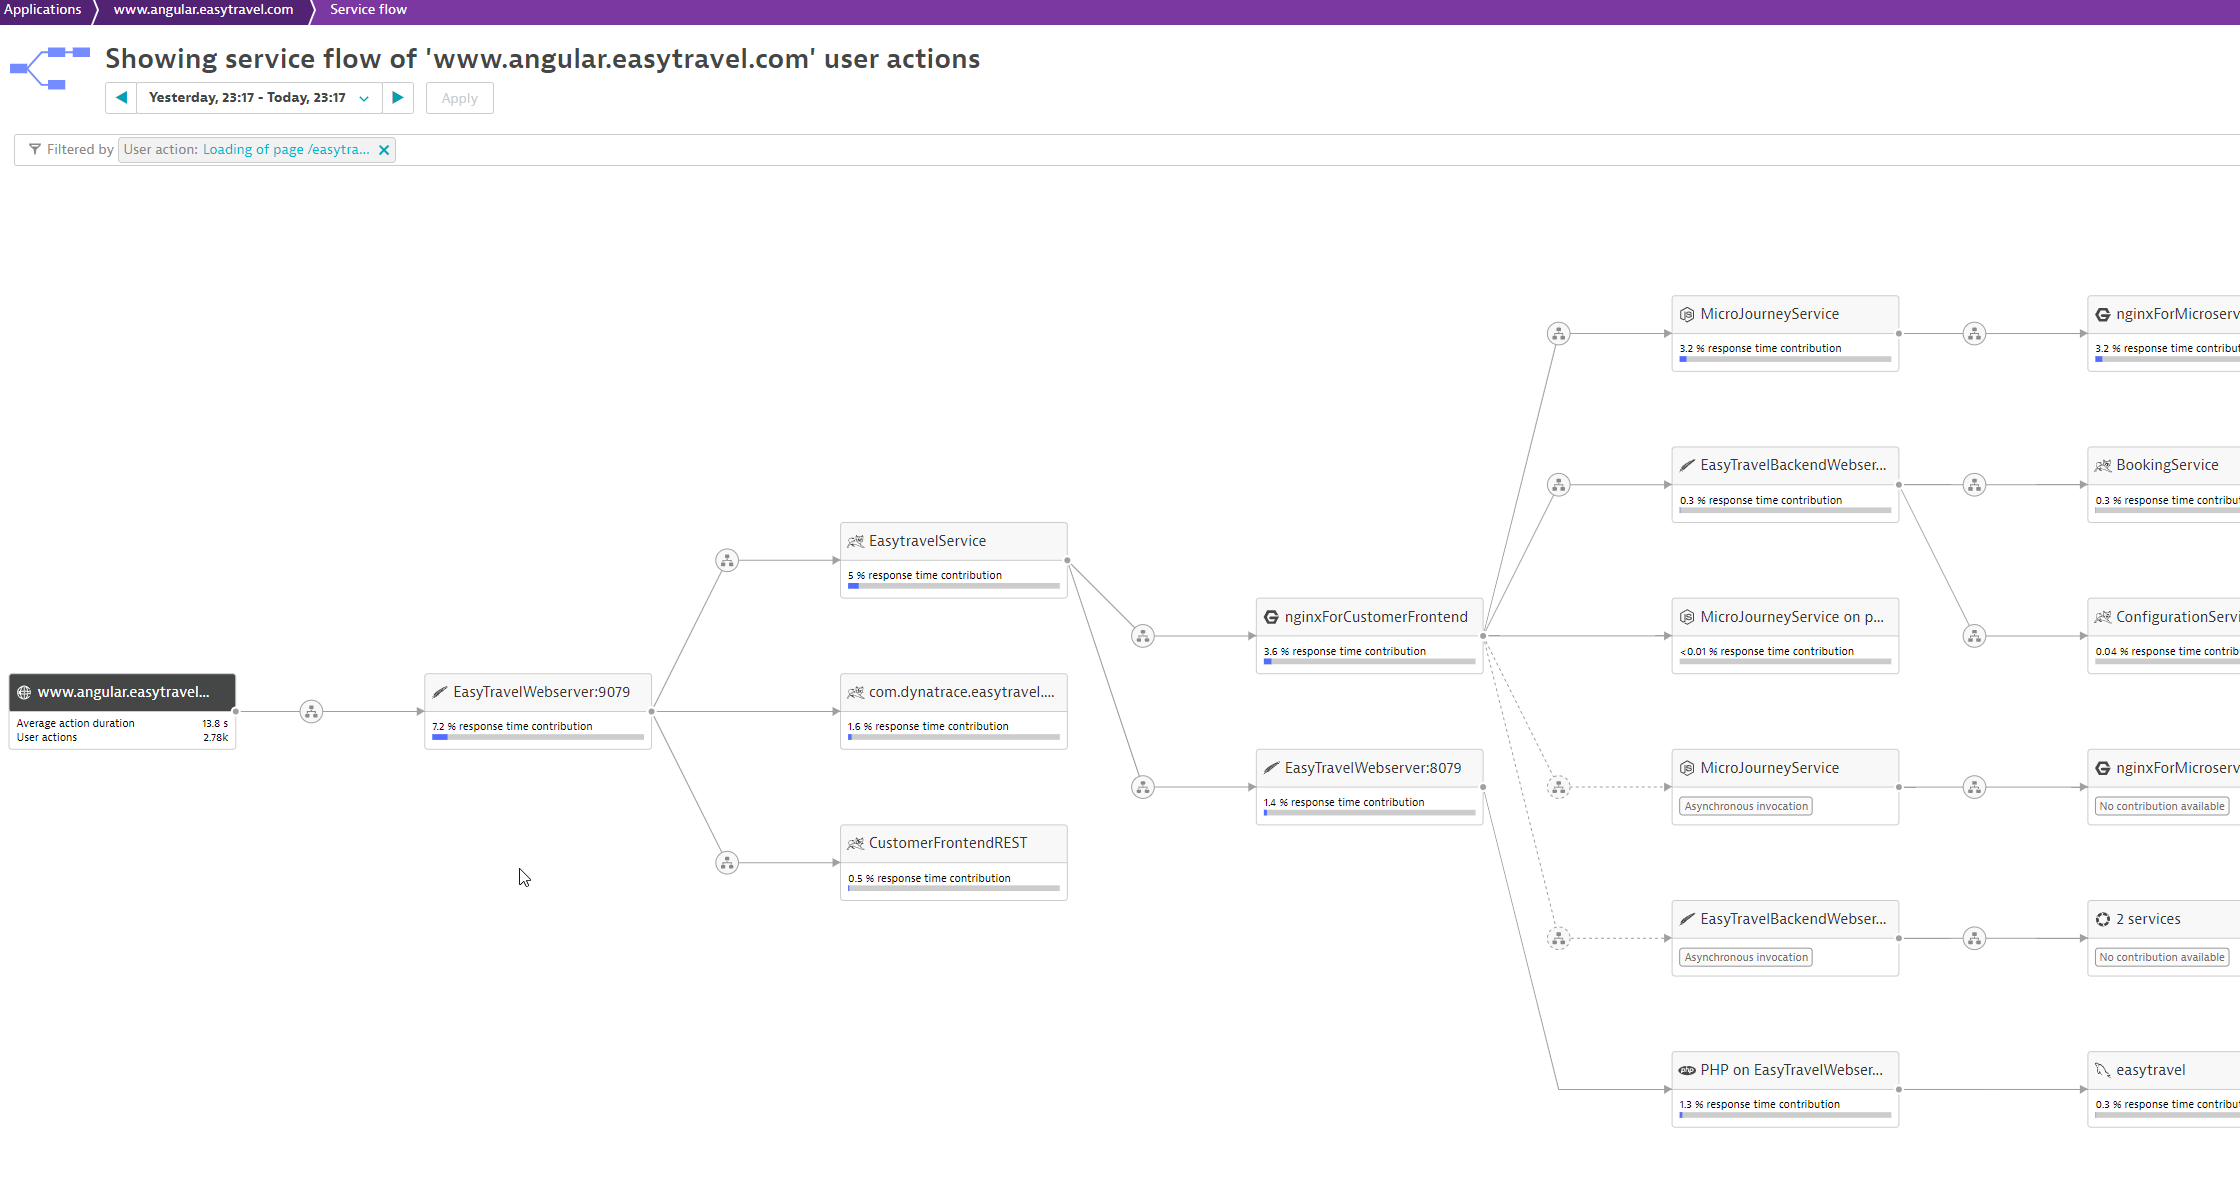Screen dimensions: 2240x1184
Task: Click the load balancer icon before EasytravelService
Action: pos(727,561)
